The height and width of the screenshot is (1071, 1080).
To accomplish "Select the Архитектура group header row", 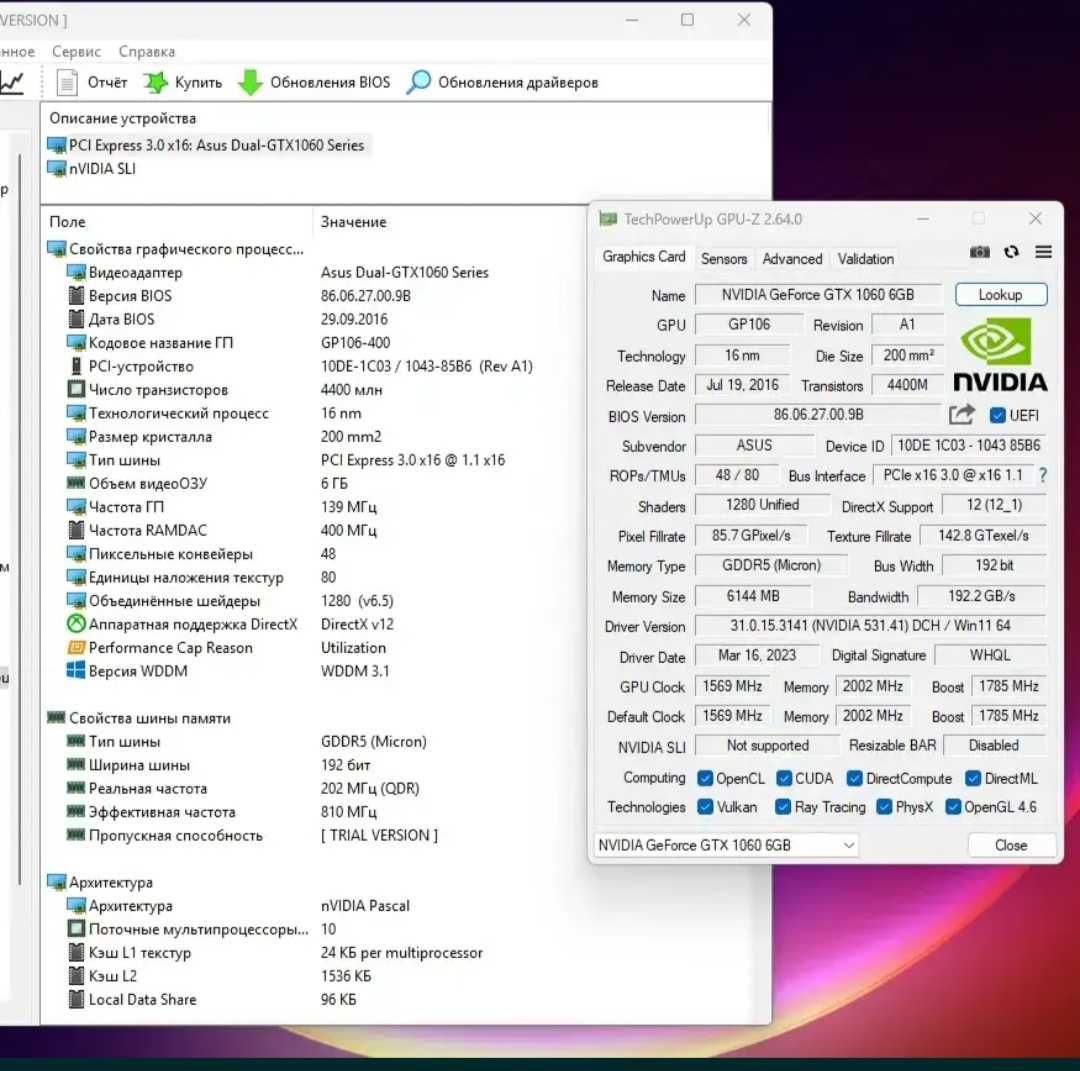I will click(100, 882).
